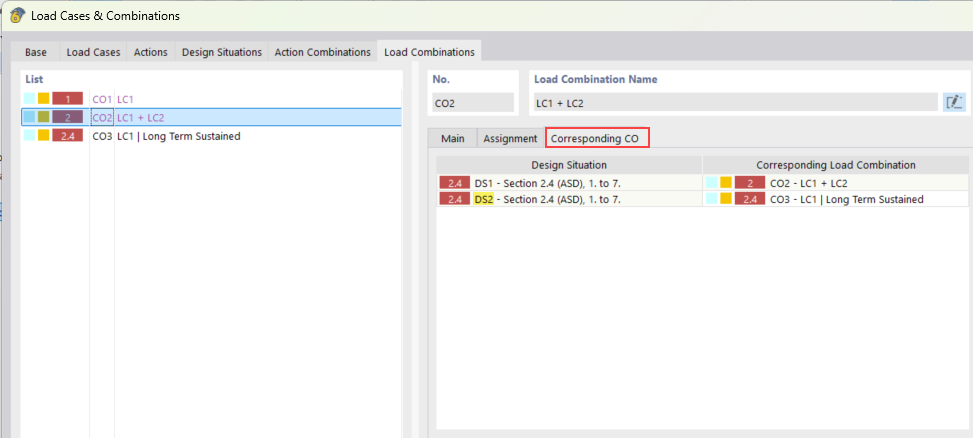
Task: Select the DS2 Section 2.4 (ASD) cell
Action: (x=569, y=199)
